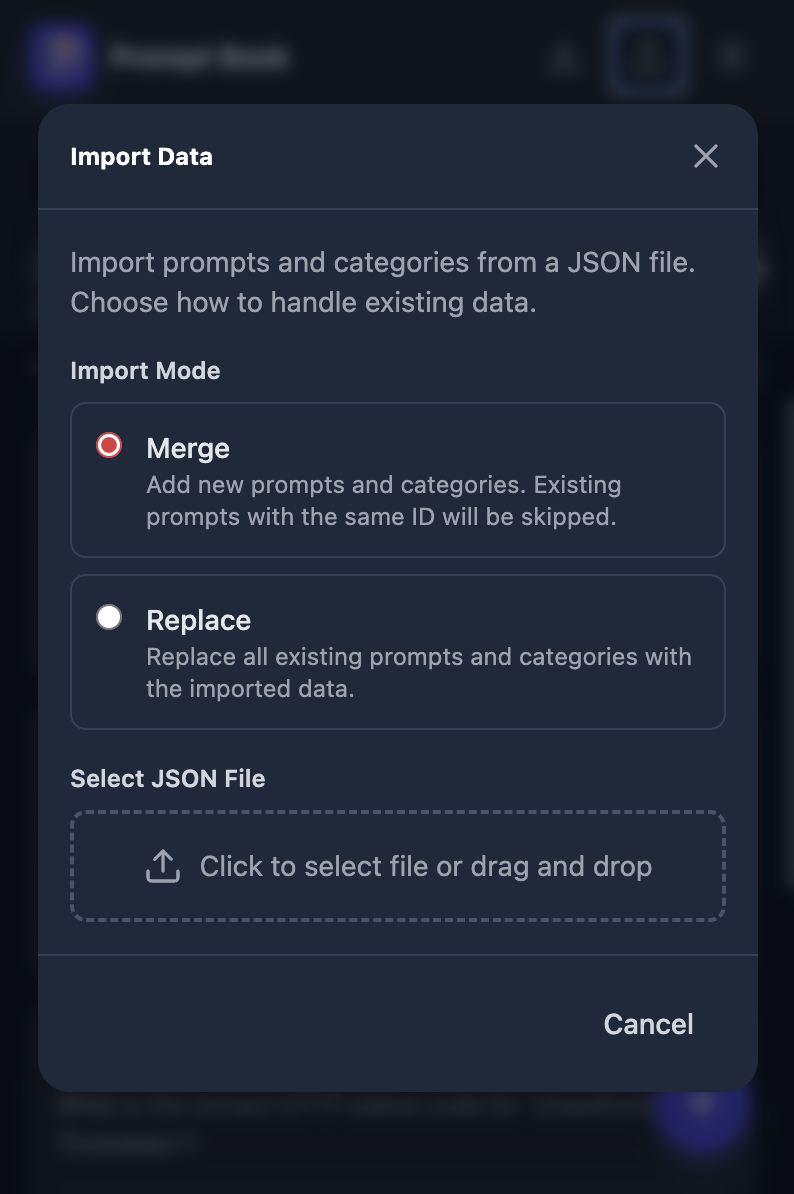Screen dimensions: 794x1194
Task: Click the Merge option card
Action: tap(398, 480)
